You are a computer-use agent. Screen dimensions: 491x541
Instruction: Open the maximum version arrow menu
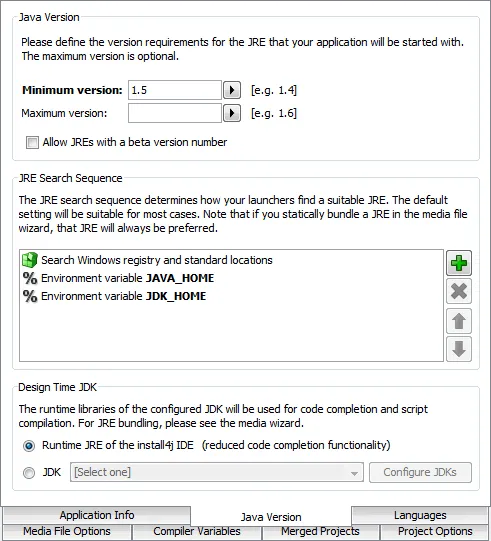(232, 113)
